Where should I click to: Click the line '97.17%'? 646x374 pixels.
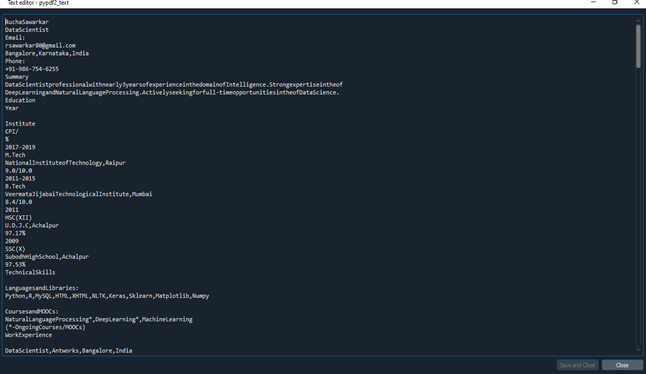15,233
